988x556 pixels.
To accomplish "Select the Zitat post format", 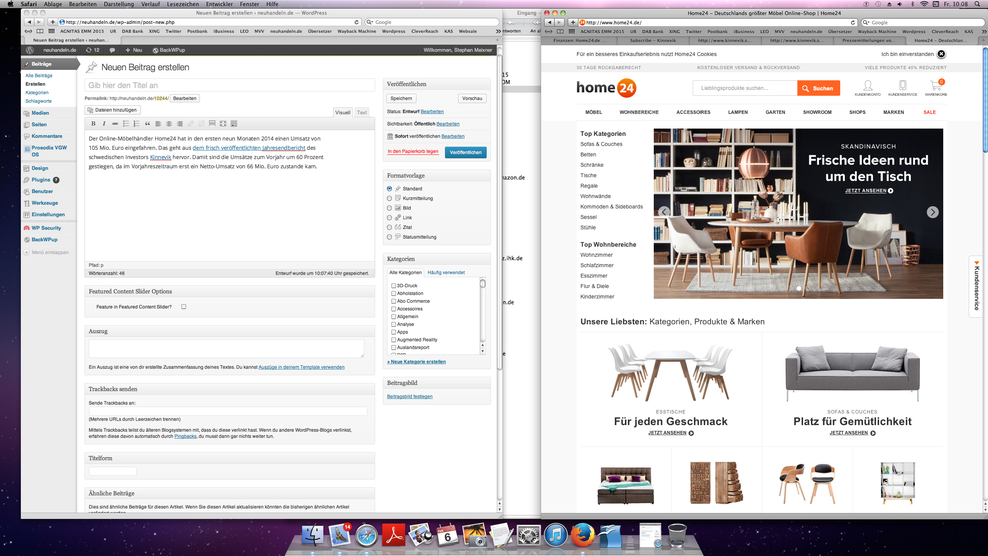I will click(x=389, y=227).
